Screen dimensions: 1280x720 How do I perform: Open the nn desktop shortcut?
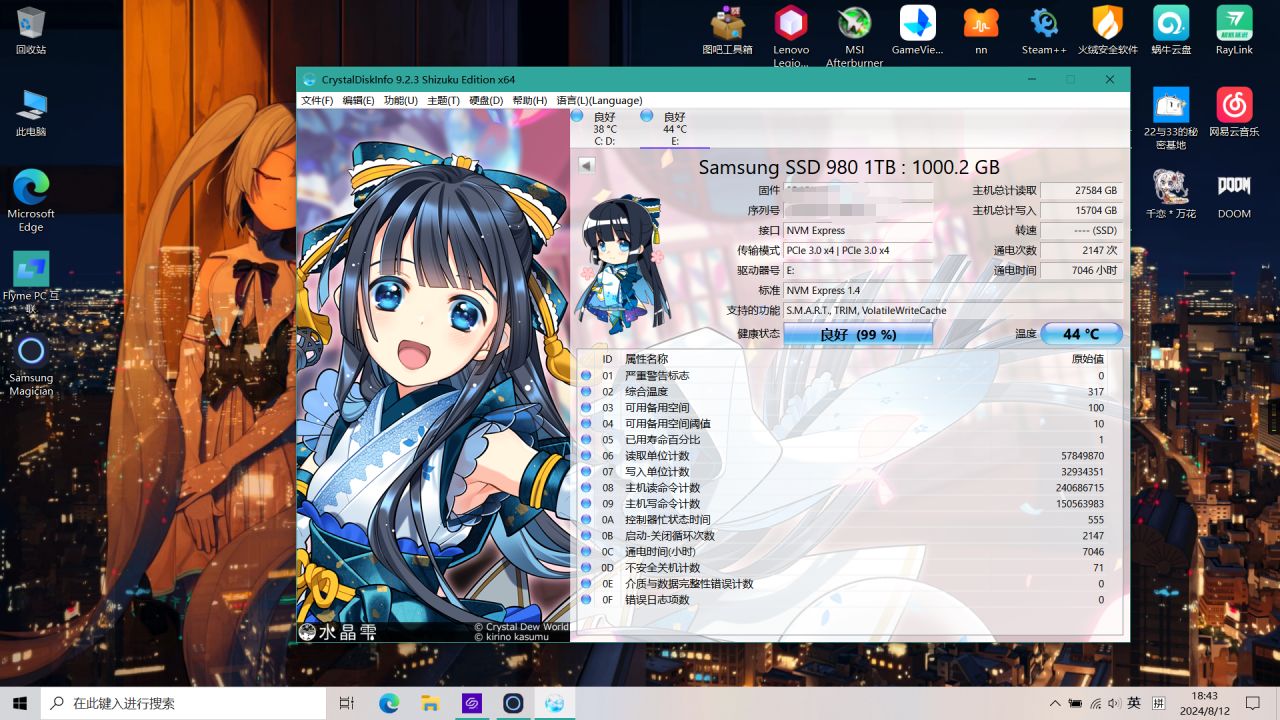[981, 31]
